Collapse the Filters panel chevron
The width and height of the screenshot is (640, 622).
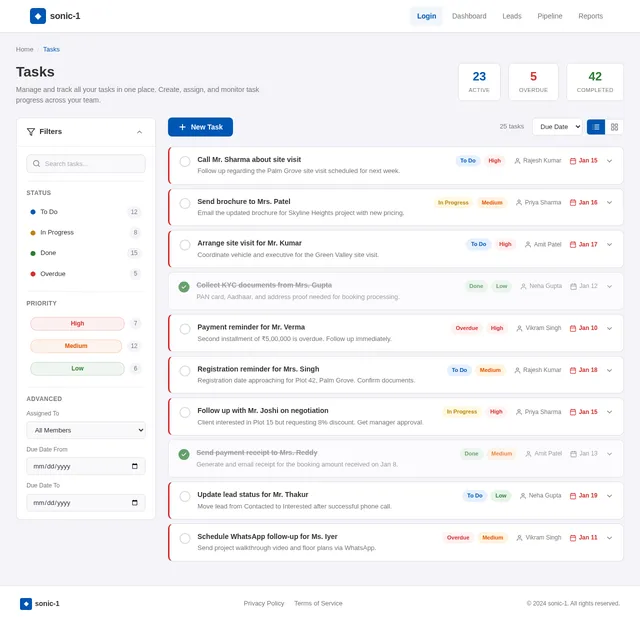click(x=139, y=132)
